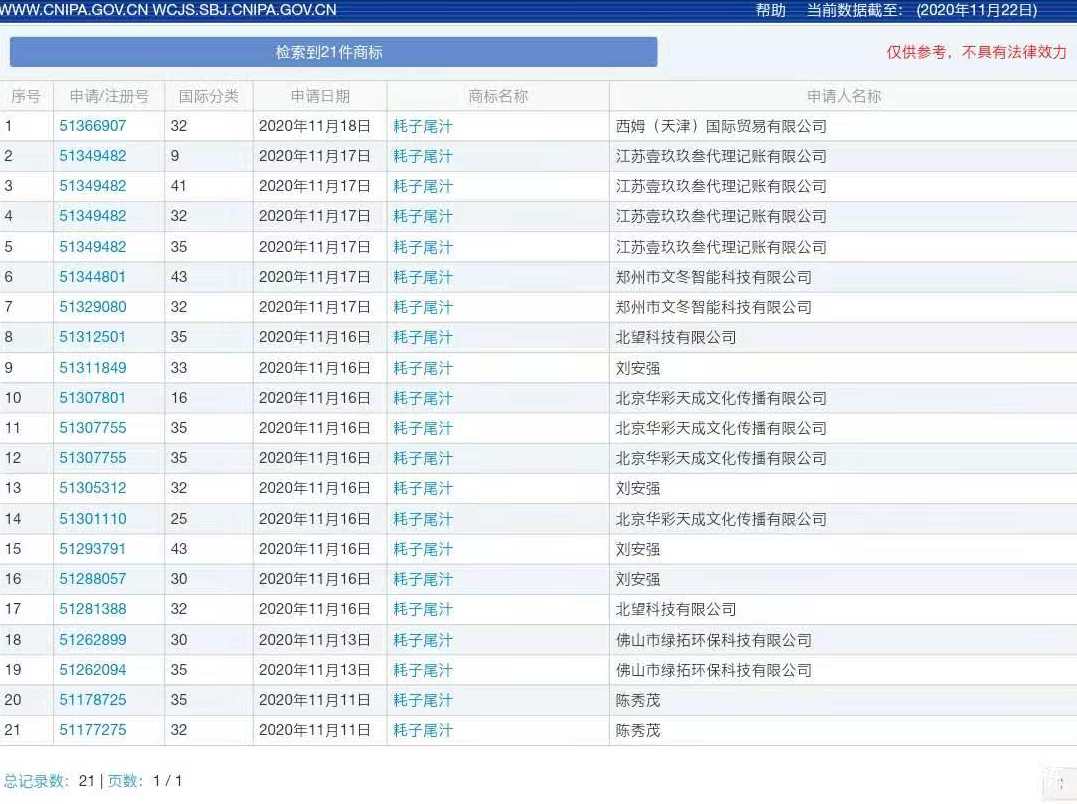Open registration number 51329080
Viewport: 1077px width, 804px height.
(93, 307)
